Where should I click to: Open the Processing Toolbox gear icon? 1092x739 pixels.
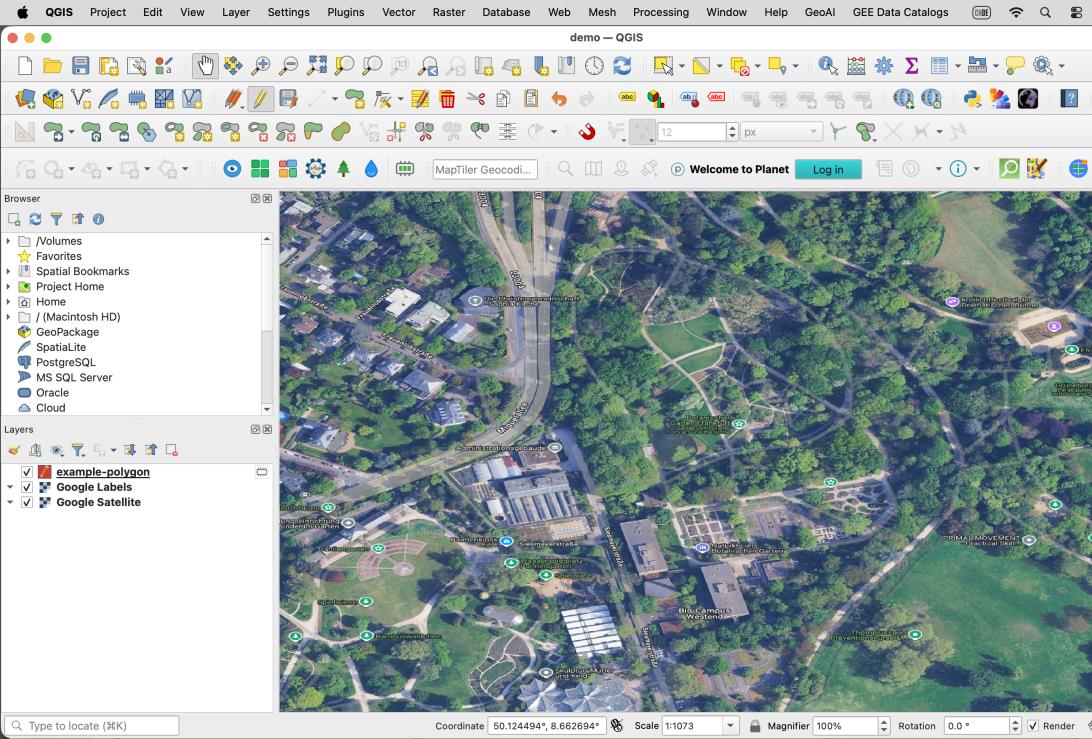[x=884, y=66]
